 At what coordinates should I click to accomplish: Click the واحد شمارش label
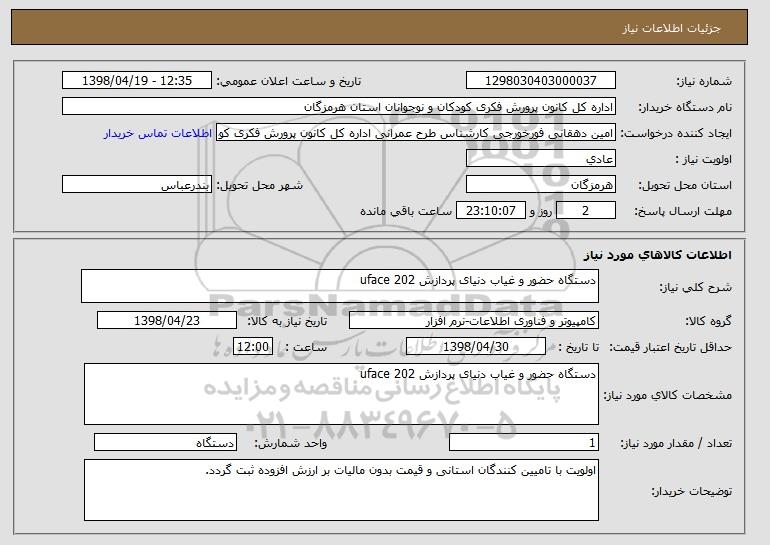tap(290, 444)
